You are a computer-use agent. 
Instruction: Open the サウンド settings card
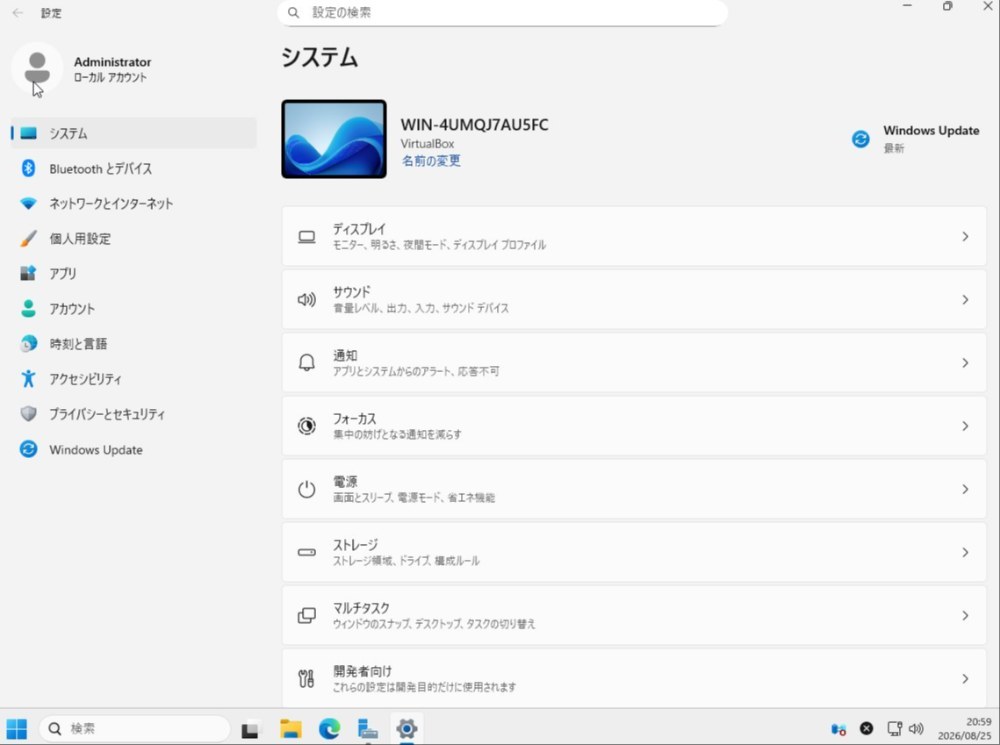pyautogui.click(x=634, y=300)
